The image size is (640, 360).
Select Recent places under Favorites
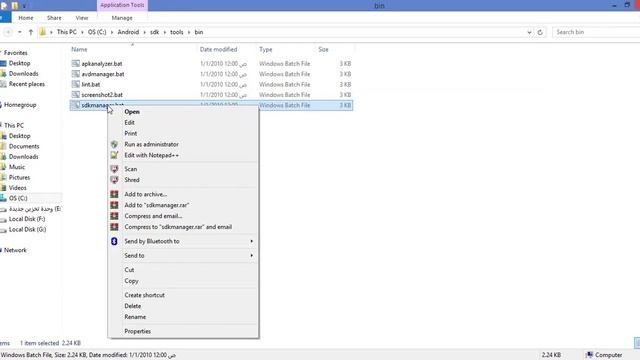pos(27,84)
